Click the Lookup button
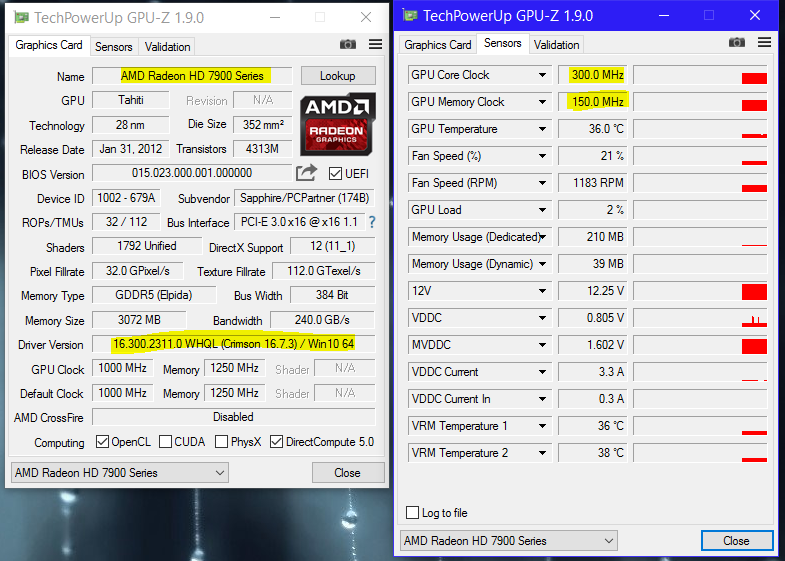The height and width of the screenshot is (561, 785). point(338,76)
